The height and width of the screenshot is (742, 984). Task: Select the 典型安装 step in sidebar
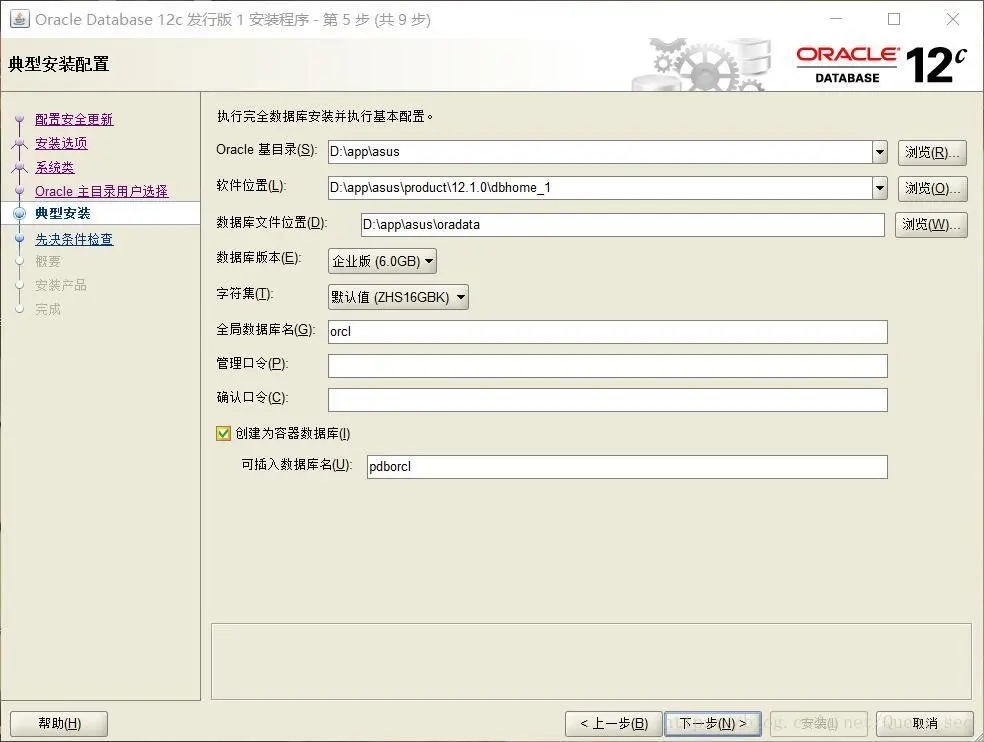pyautogui.click(x=63, y=213)
